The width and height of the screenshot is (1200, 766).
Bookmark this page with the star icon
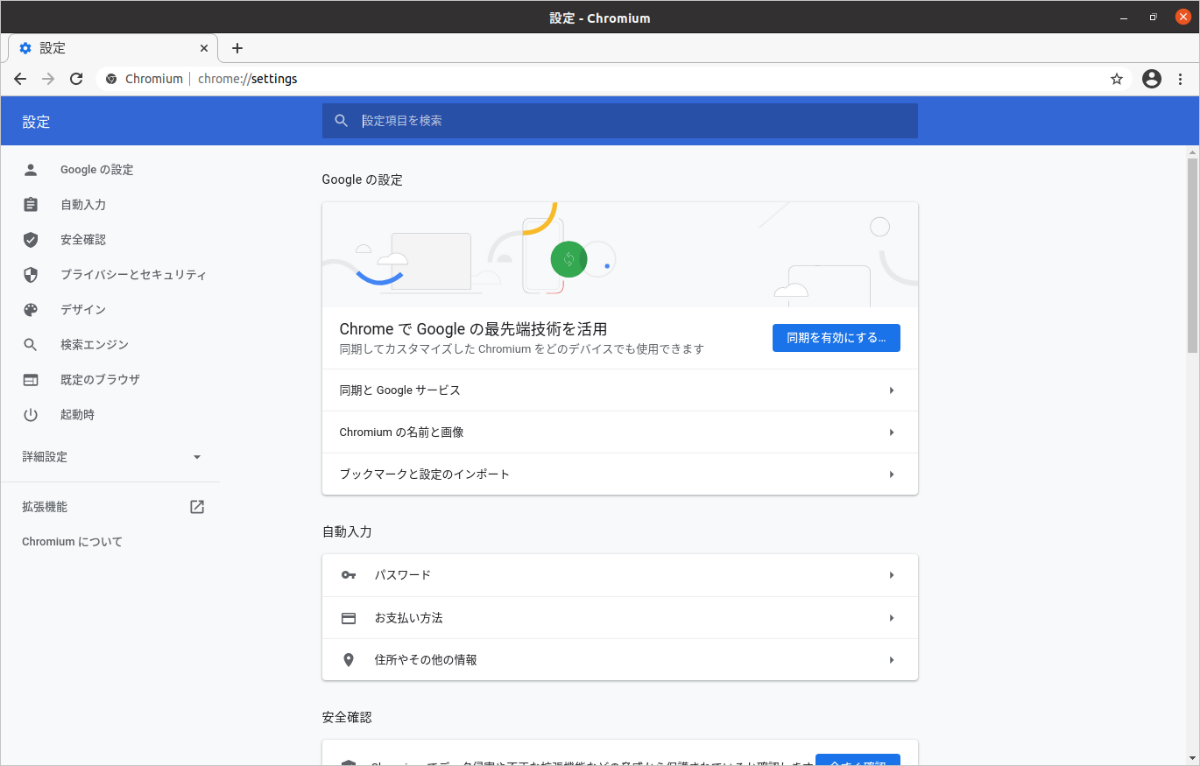tap(1117, 79)
